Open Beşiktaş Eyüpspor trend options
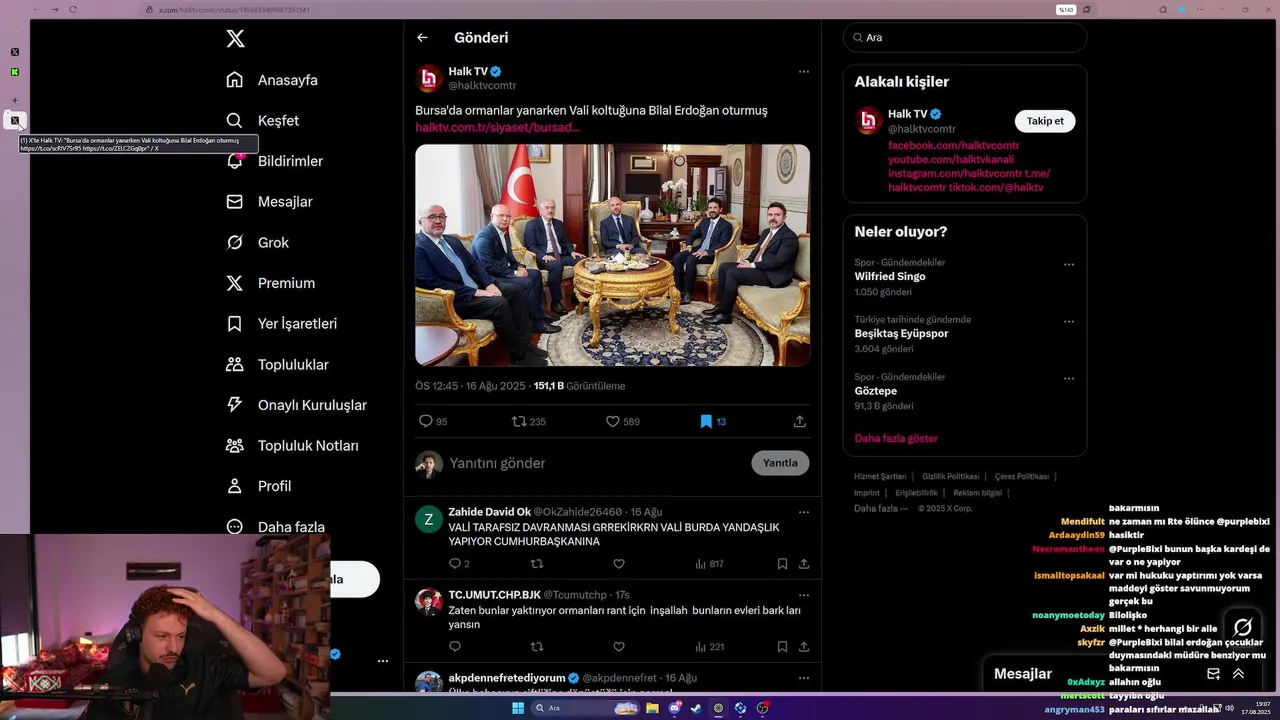Screen dimensions: 1280x720 (1069, 322)
